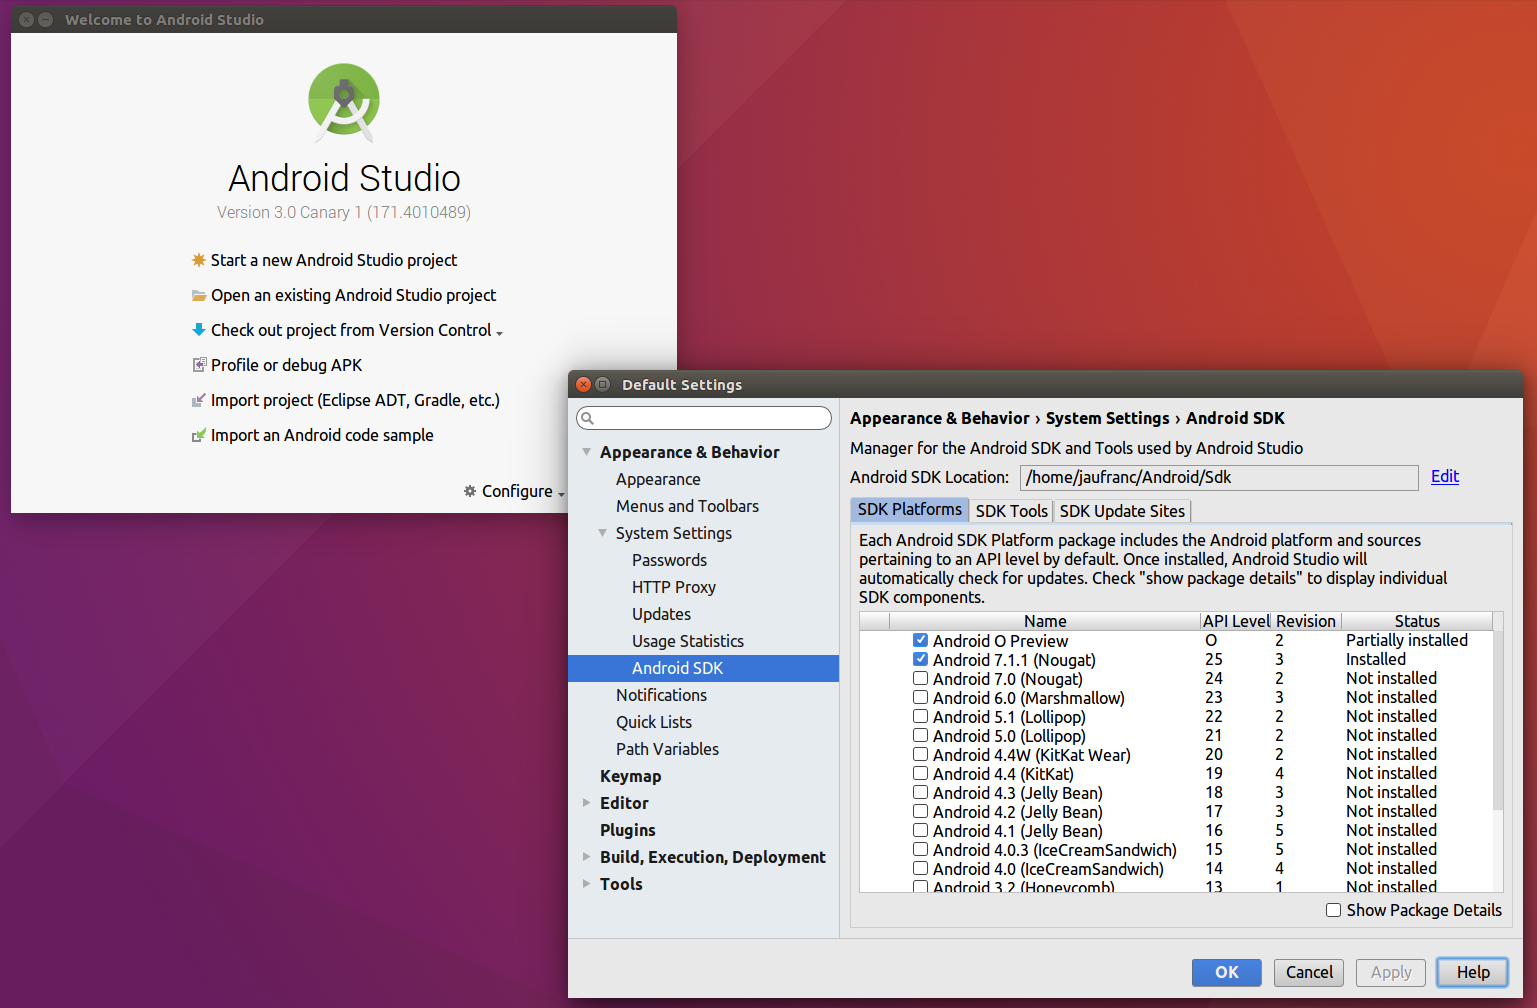
Task: Expand the Editor tree node
Action: pos(587,803)
